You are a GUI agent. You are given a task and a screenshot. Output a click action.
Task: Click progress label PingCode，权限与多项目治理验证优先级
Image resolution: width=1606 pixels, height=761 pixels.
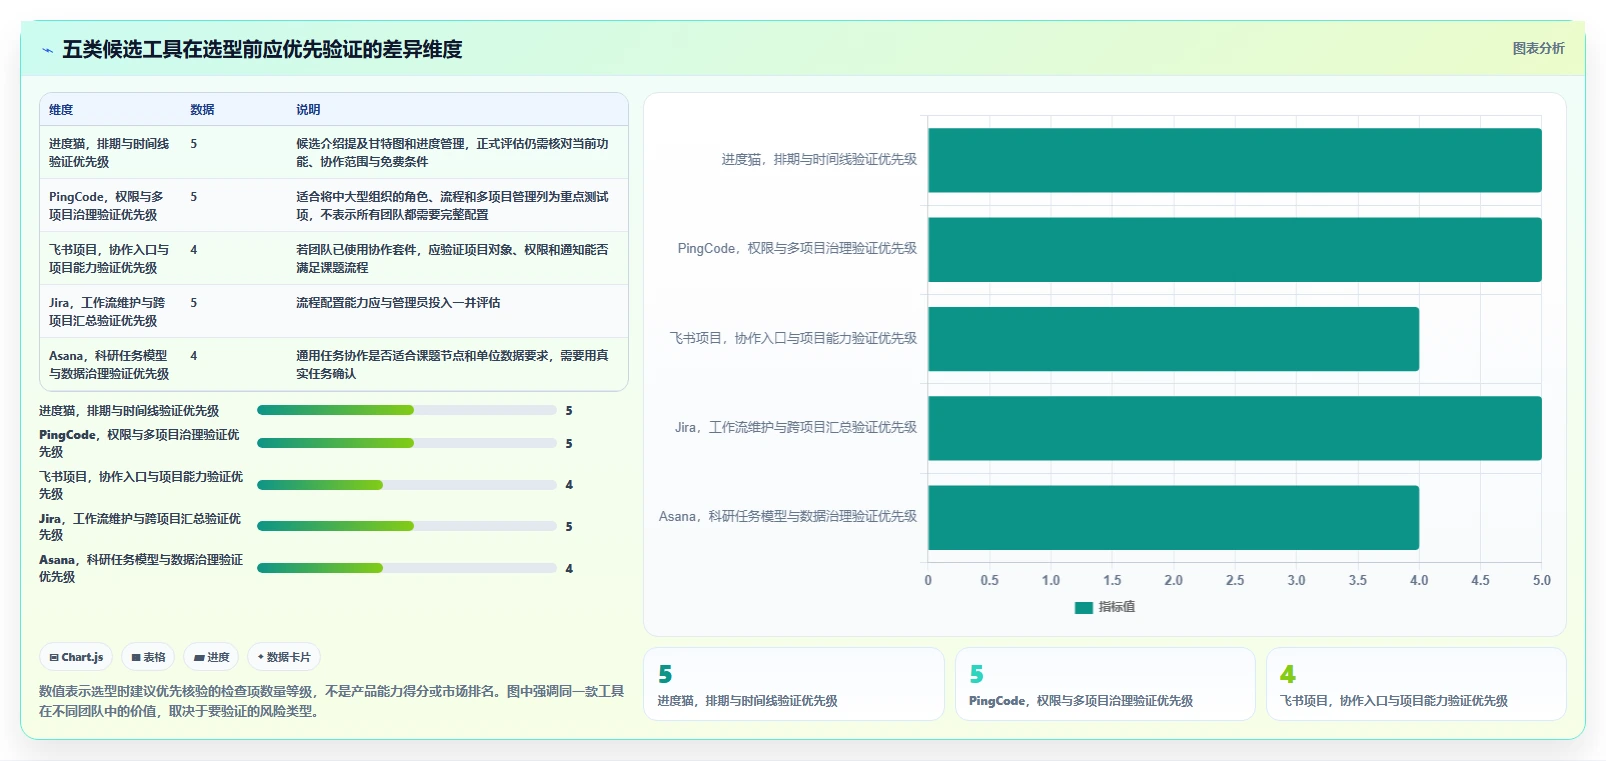(140, 443)
